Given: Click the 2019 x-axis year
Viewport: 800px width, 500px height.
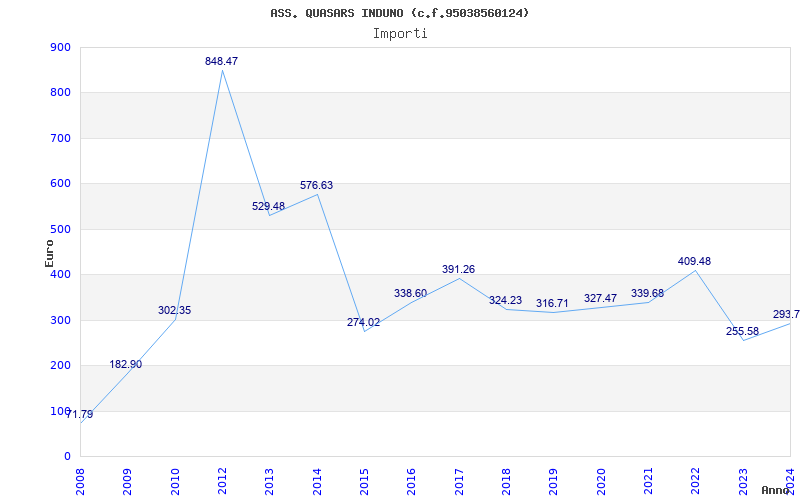Looking at the screenshot, I should (554, 481).
